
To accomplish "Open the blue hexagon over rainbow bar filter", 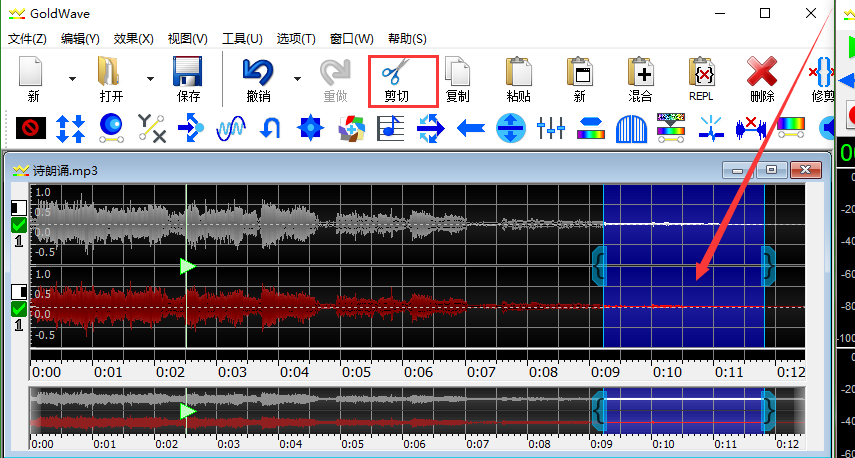I will 591,128.
